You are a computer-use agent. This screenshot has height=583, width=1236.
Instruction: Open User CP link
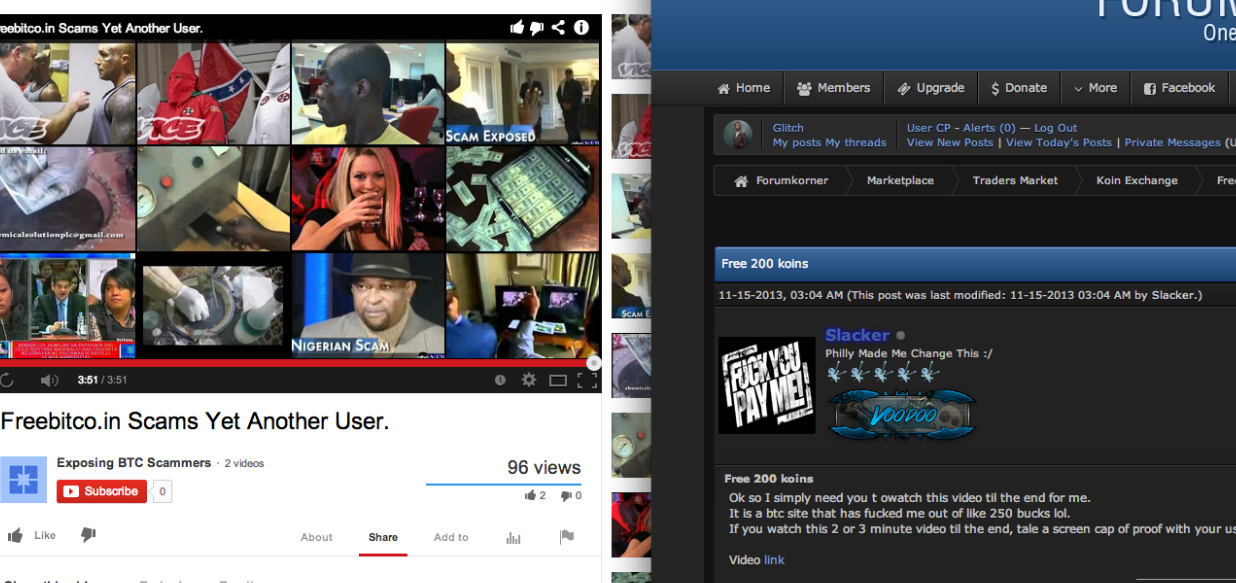point(929,128)
